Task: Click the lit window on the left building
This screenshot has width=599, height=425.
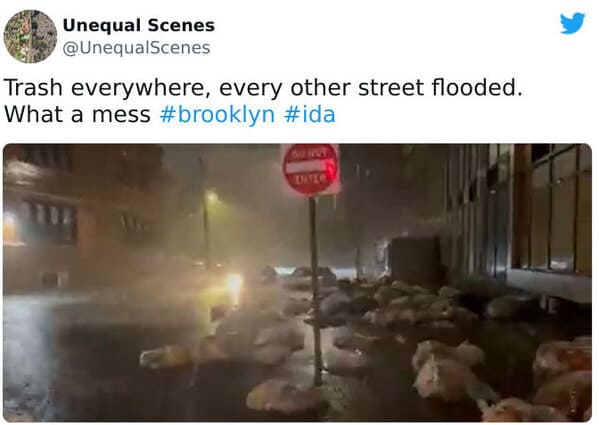Action: 11,228
